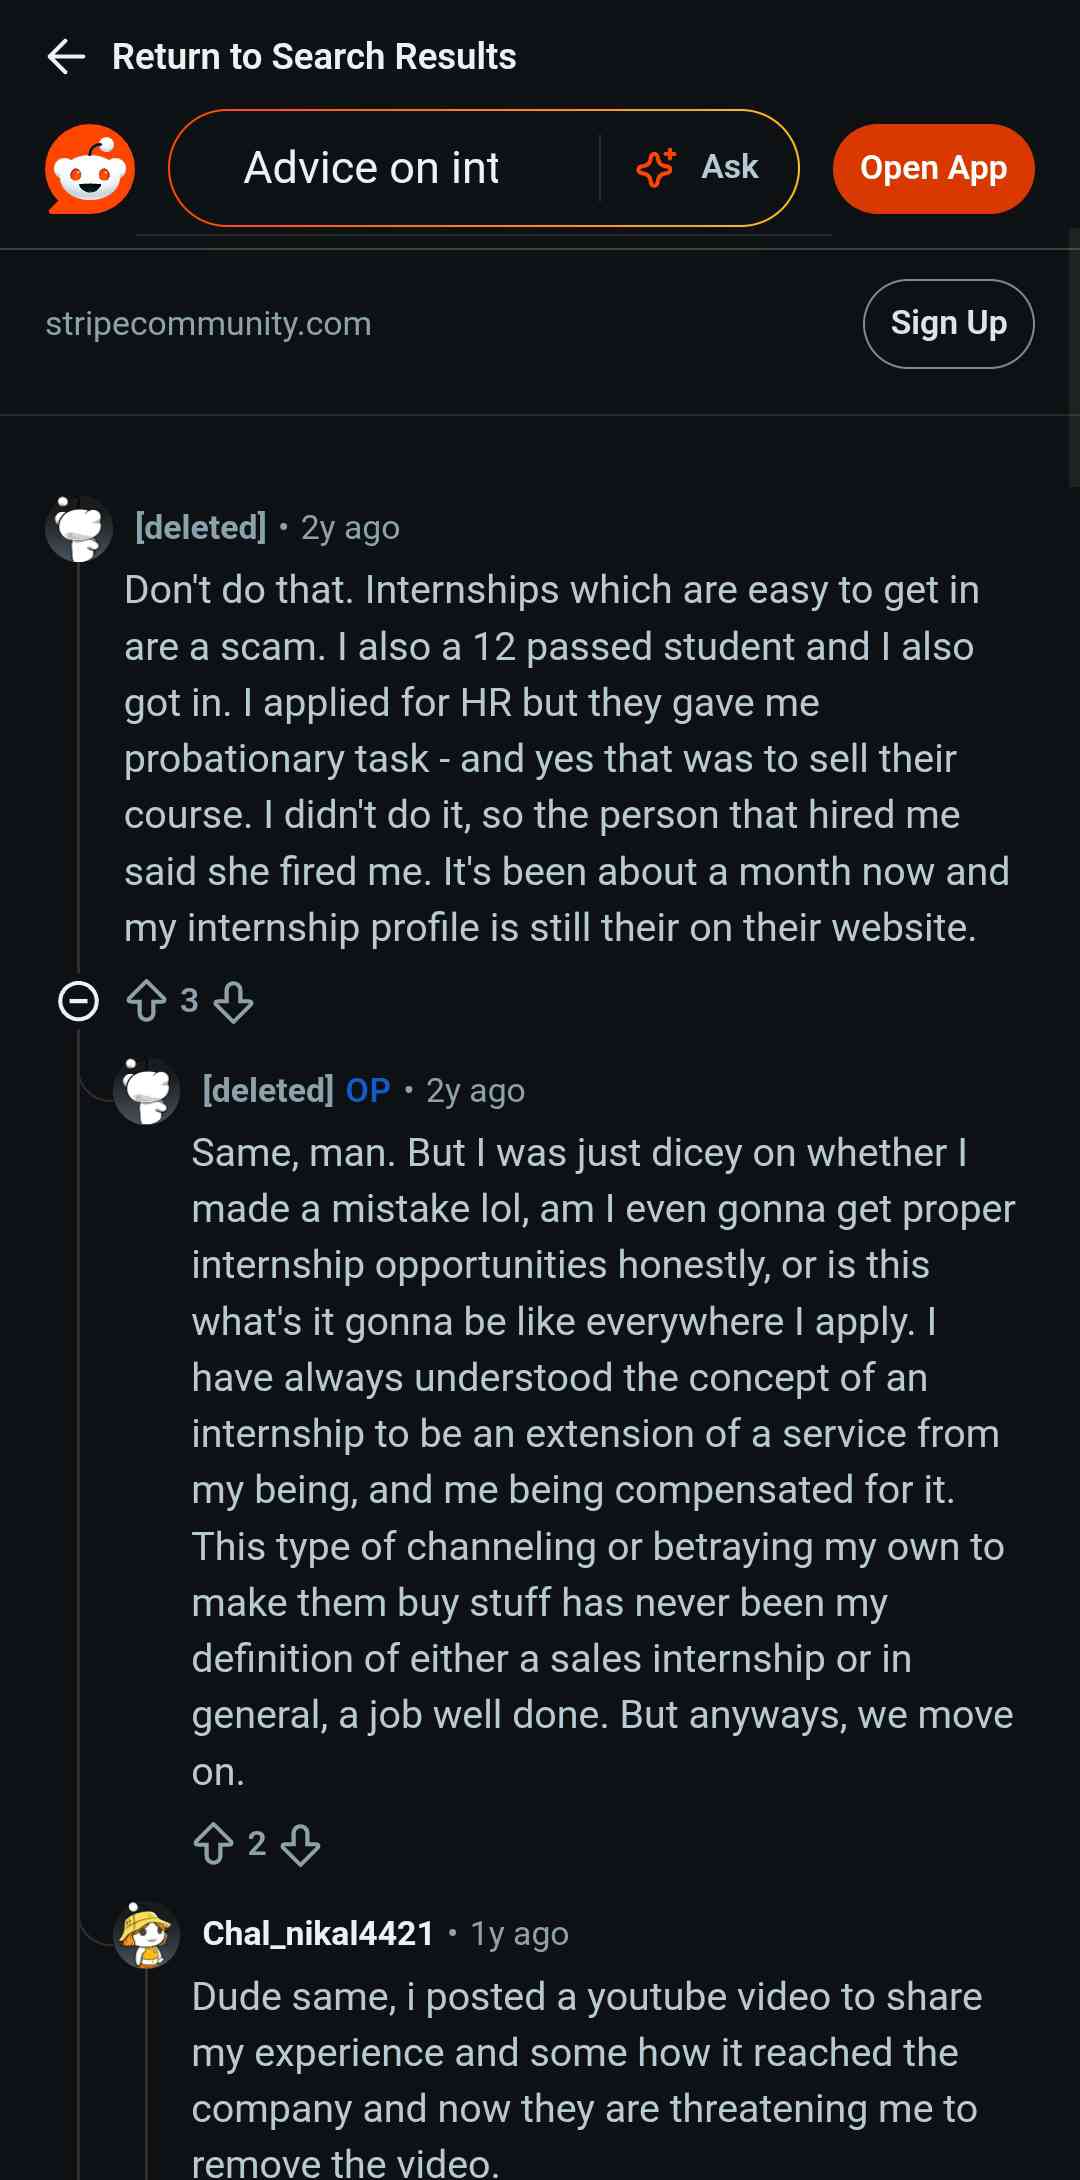Viewport: 1080px width, 2180px height.
Task: Open OP deleted user's avatar
Action: [147, 1091]
